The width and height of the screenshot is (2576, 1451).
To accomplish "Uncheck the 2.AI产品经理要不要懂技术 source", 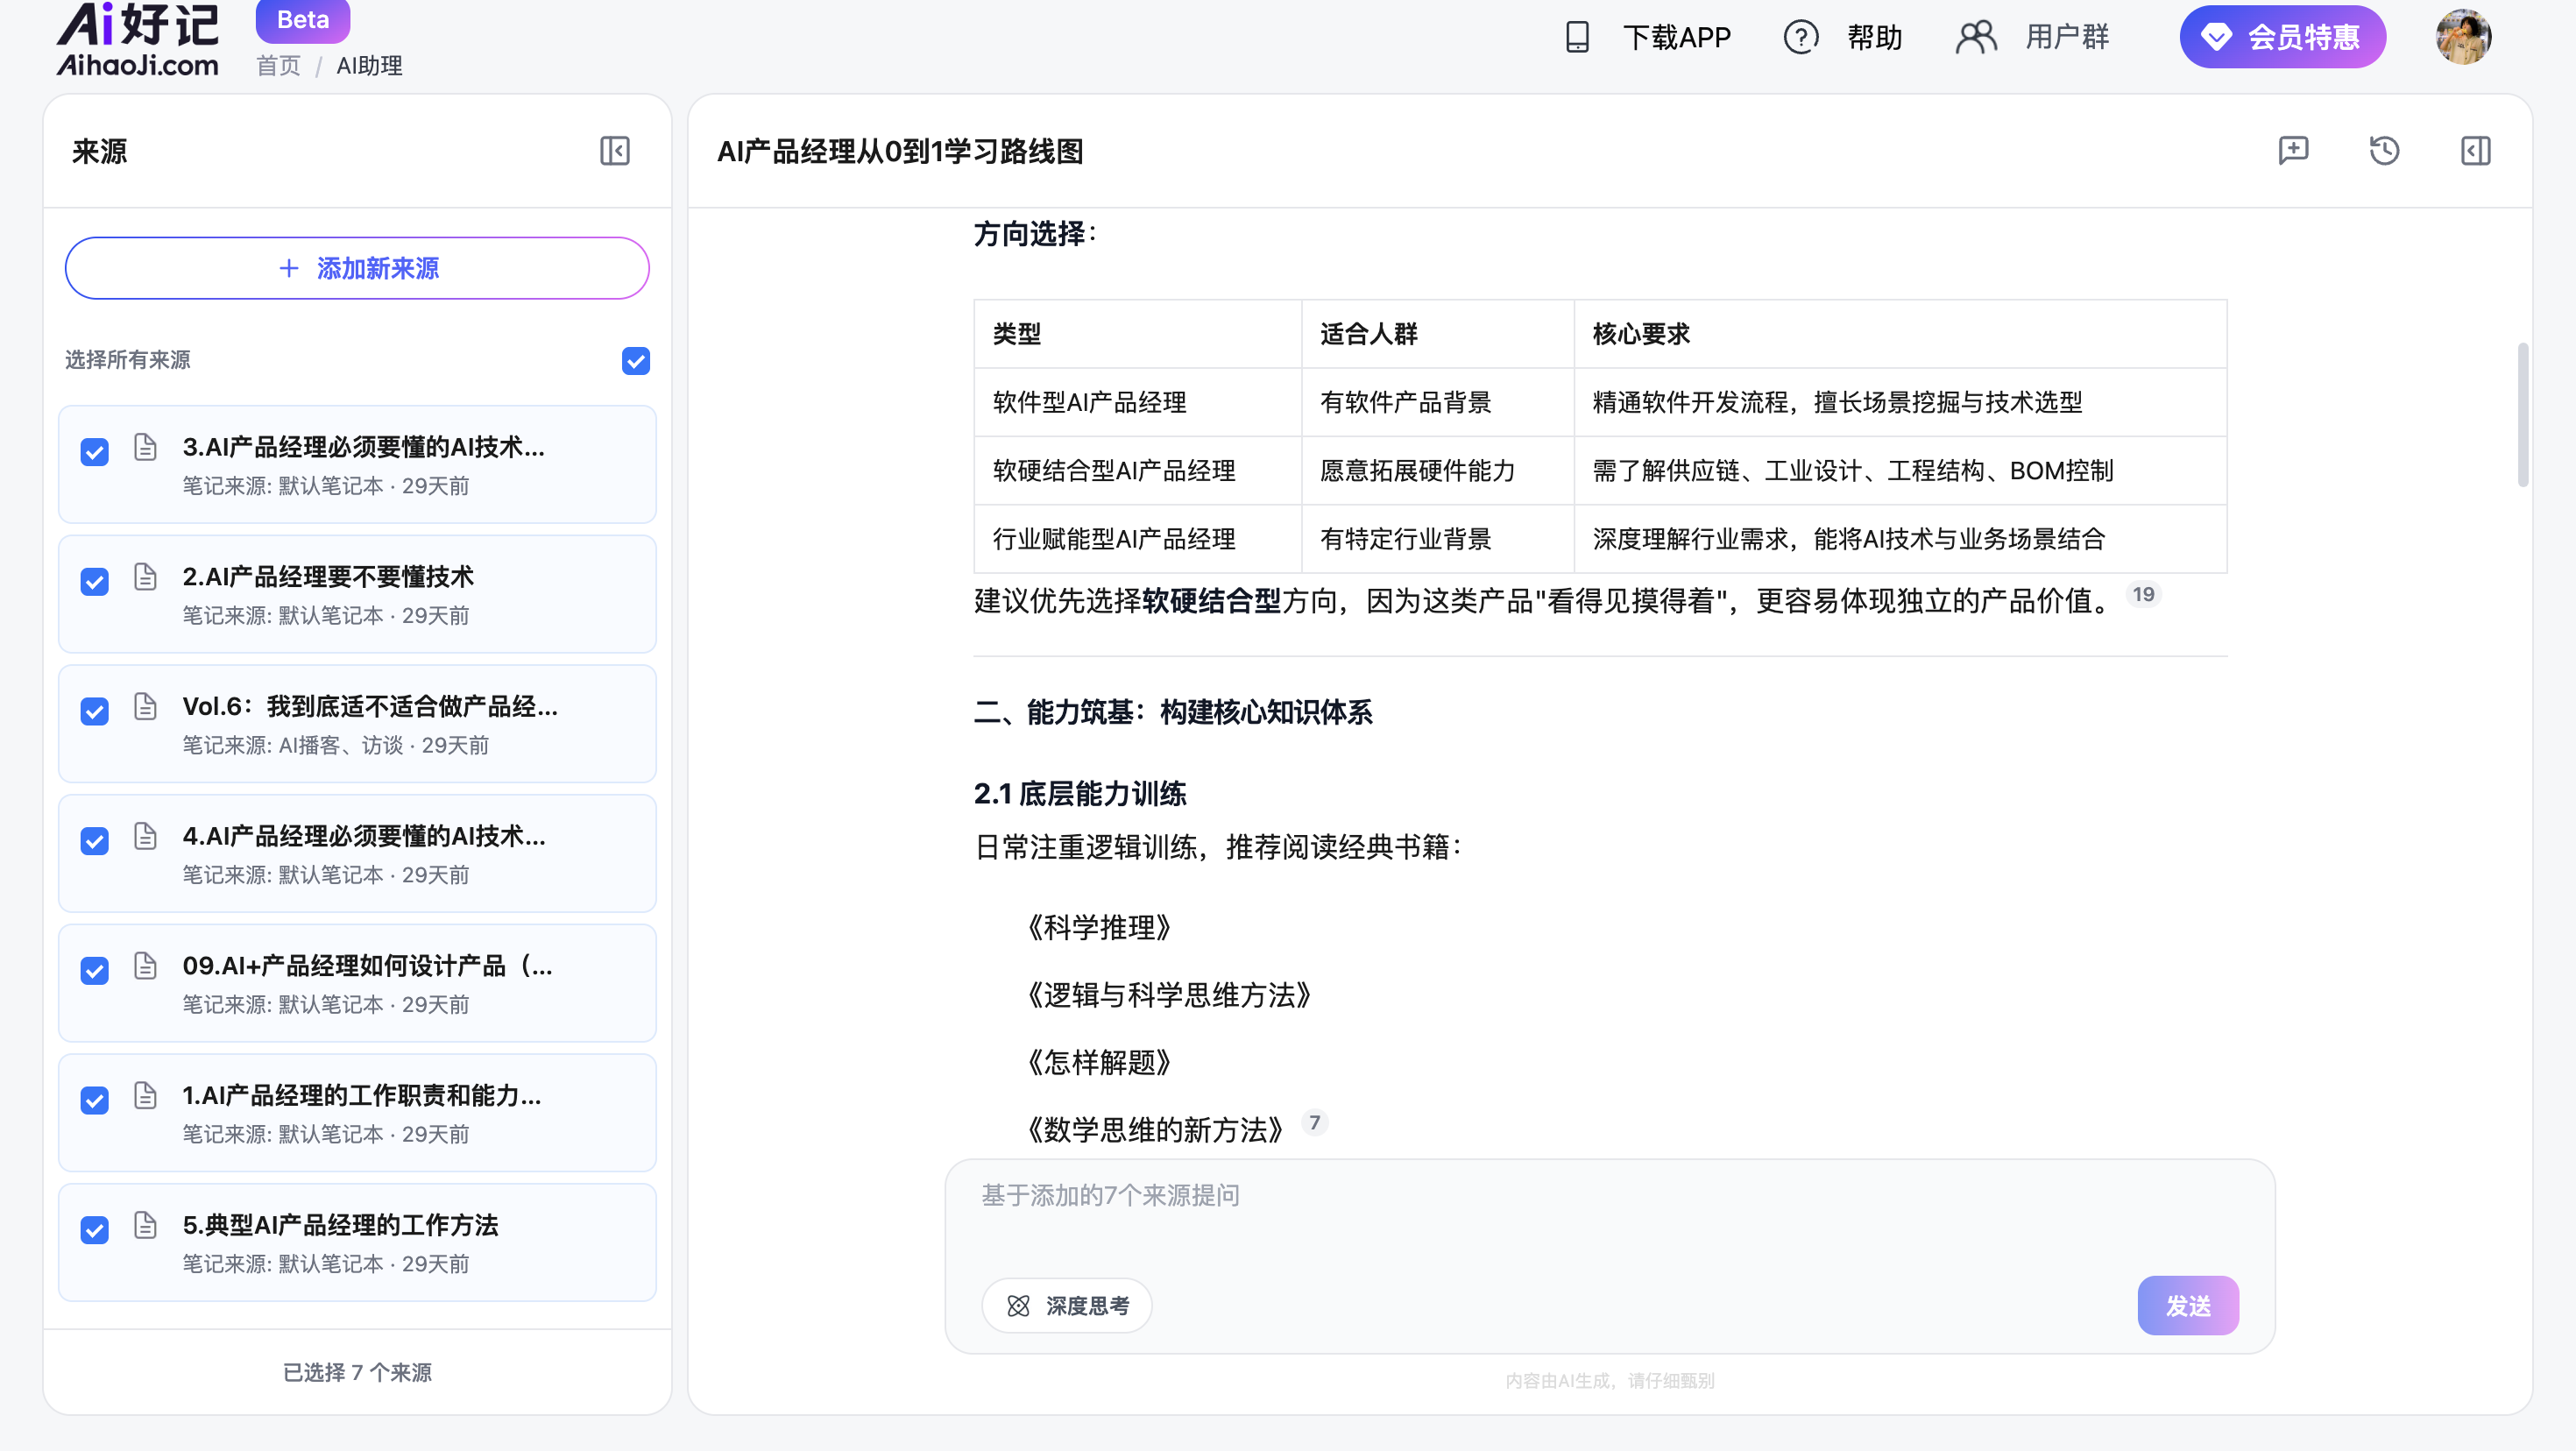I will (95, 582).
